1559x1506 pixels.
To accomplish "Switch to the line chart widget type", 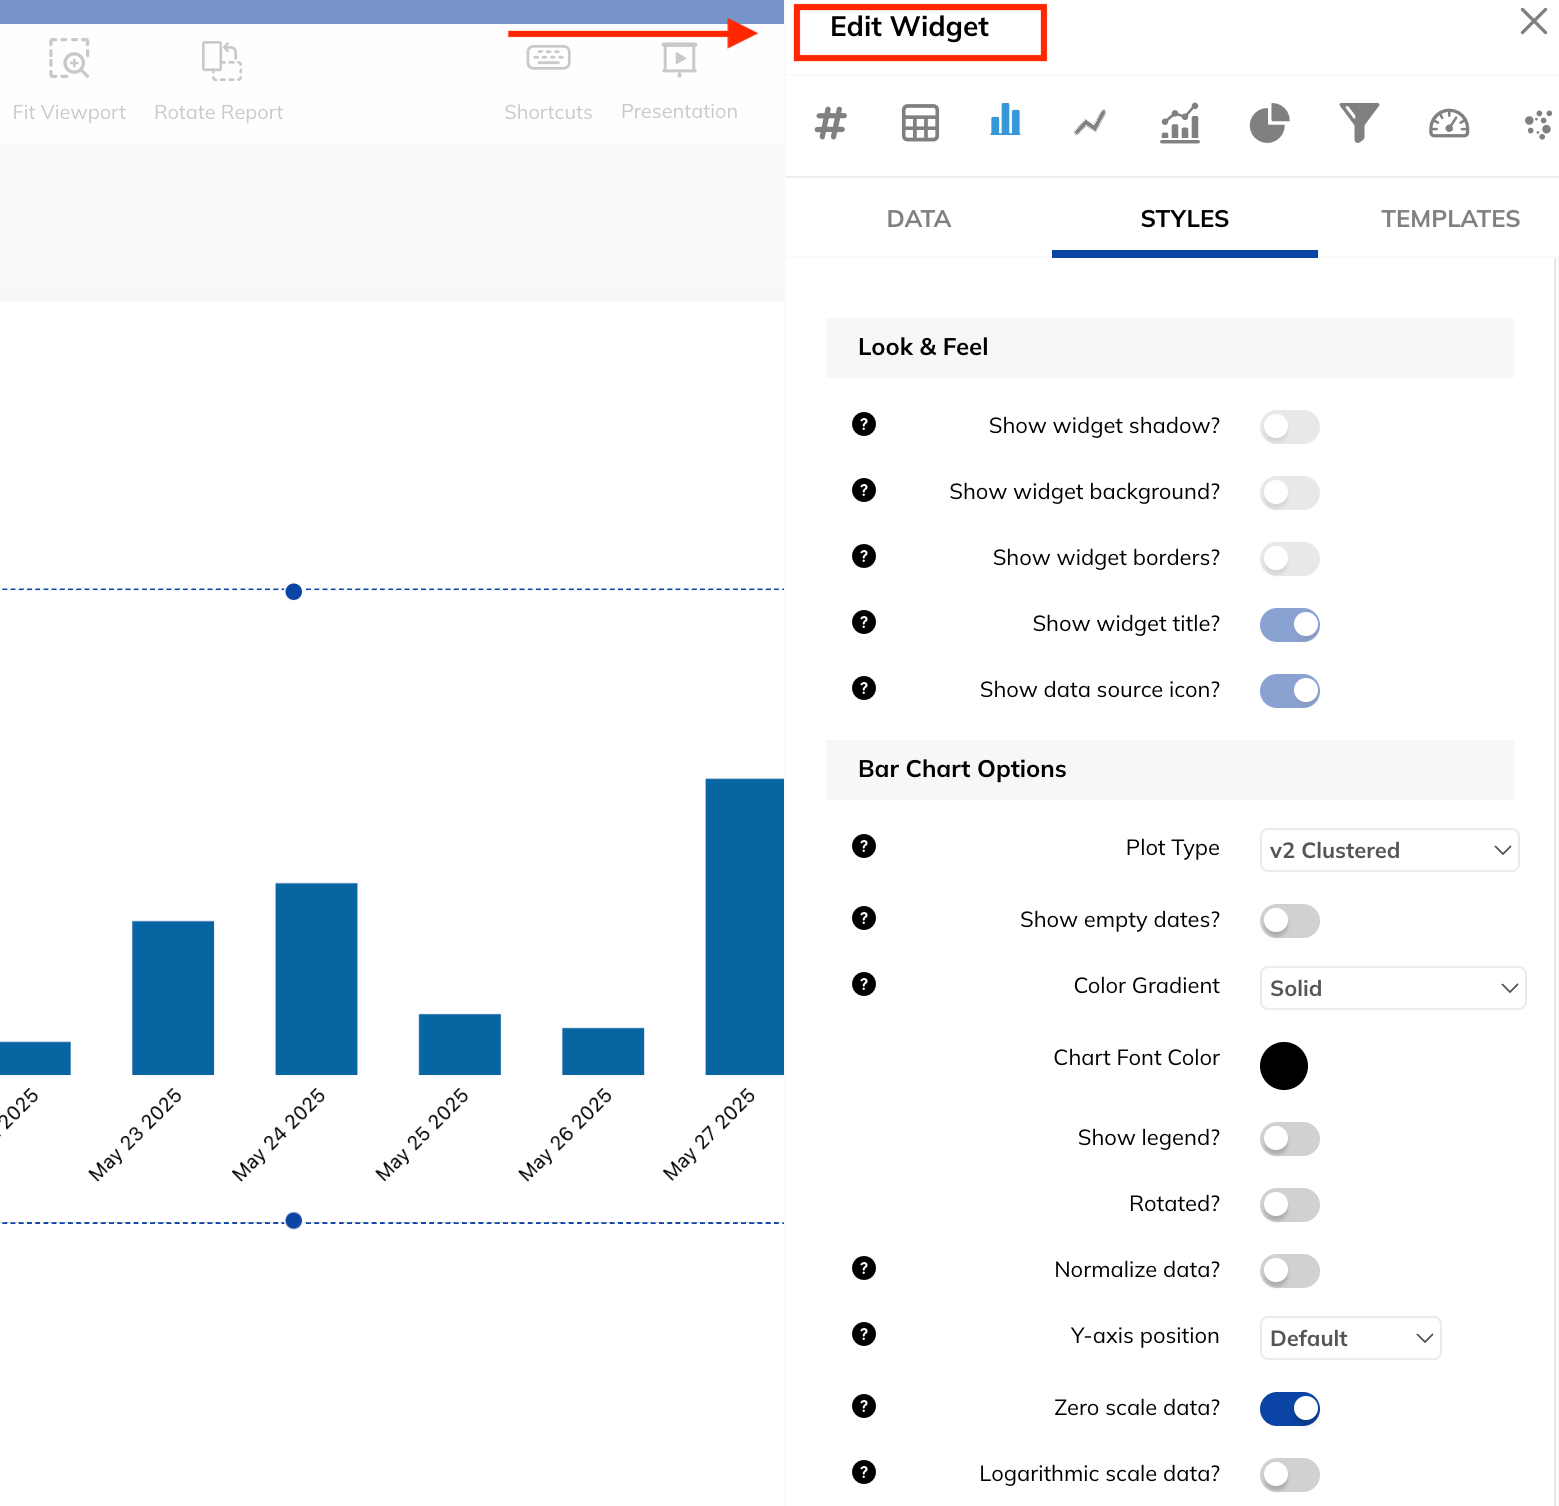I will [1089, 123].
